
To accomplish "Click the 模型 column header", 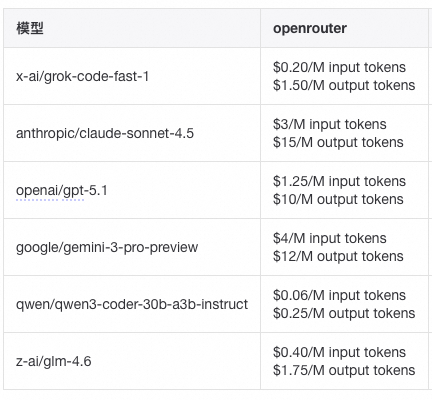I will [x=132, y=28].
